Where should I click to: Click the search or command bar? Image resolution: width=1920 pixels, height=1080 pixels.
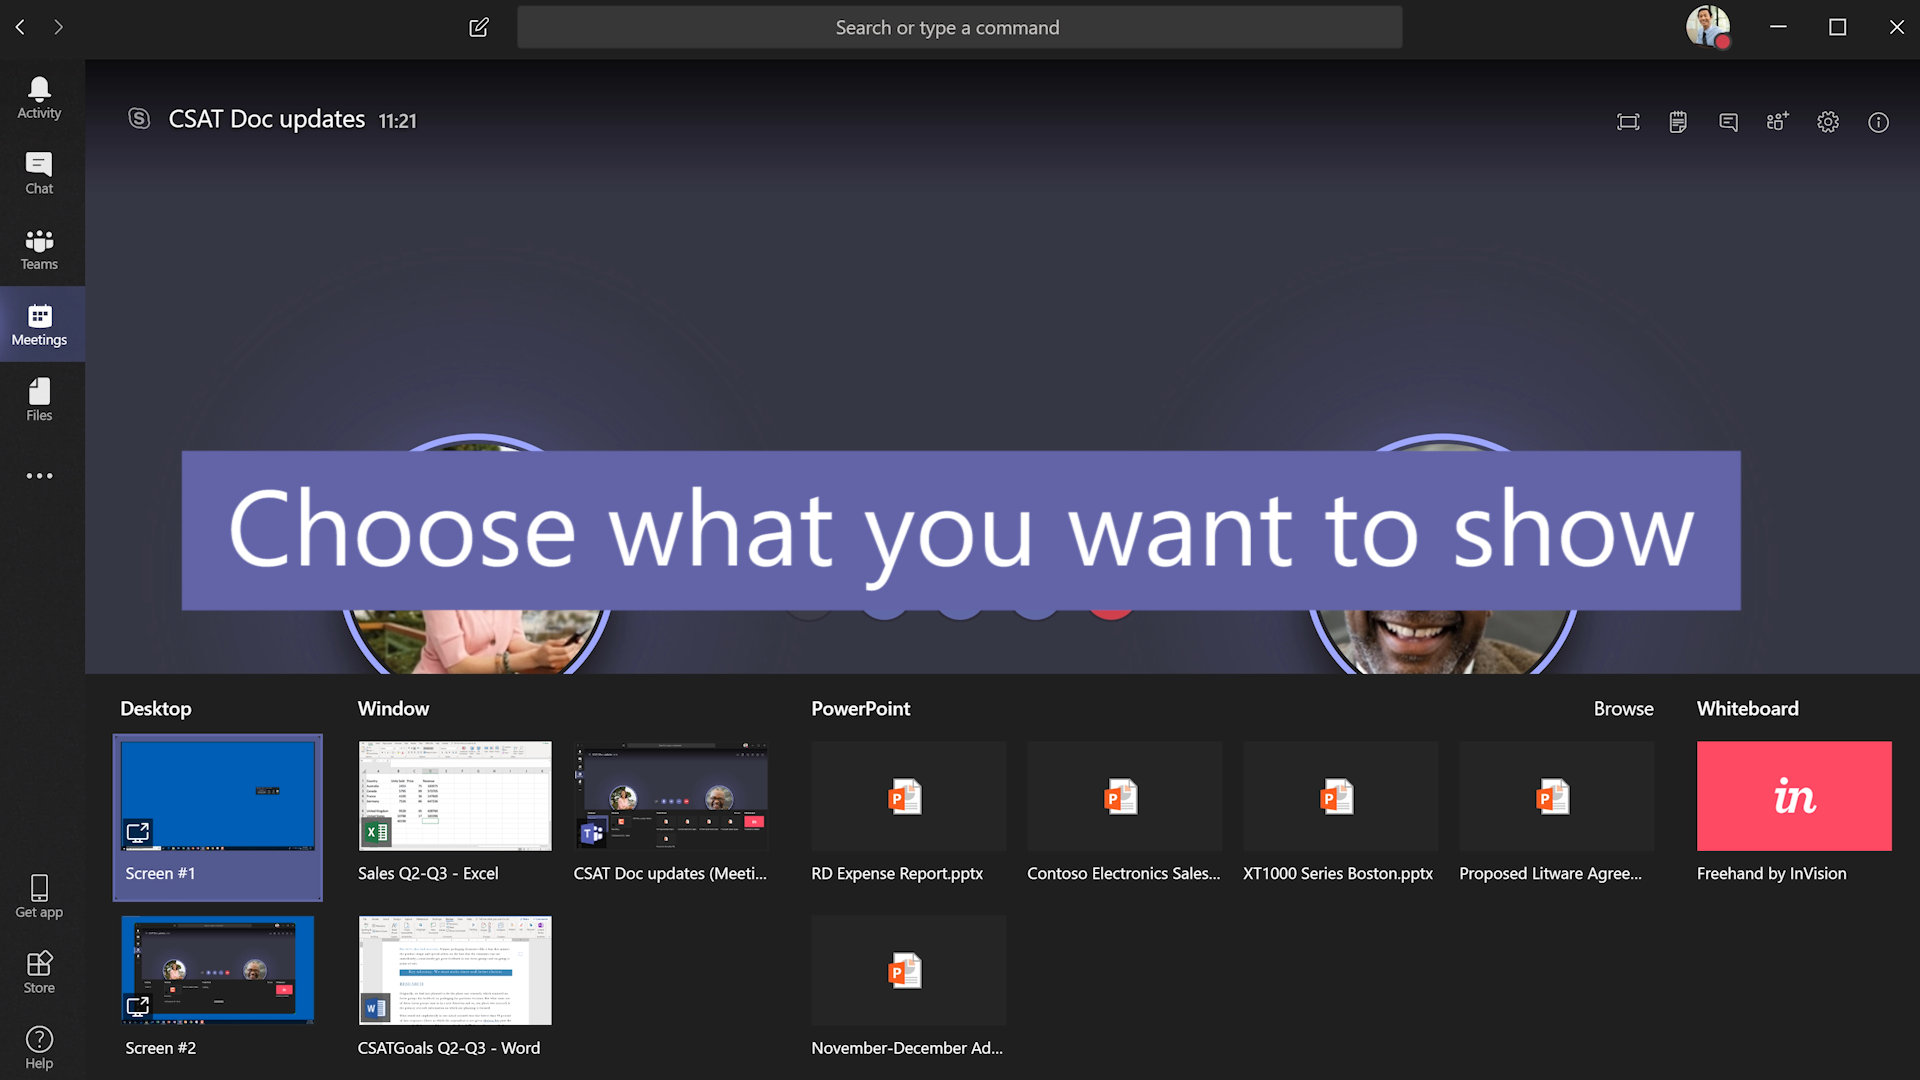tap(960, 26)
